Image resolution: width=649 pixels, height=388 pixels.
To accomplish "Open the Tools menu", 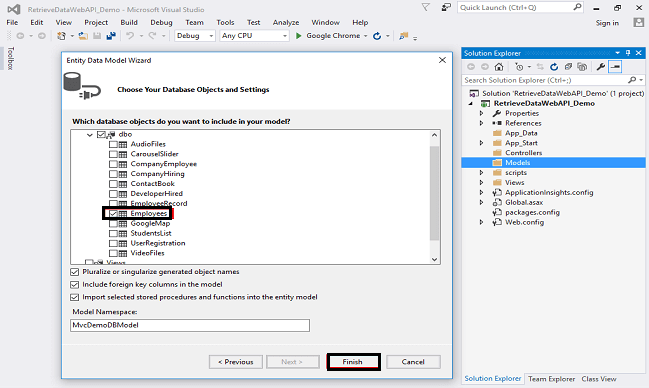I will coord(225,22).
